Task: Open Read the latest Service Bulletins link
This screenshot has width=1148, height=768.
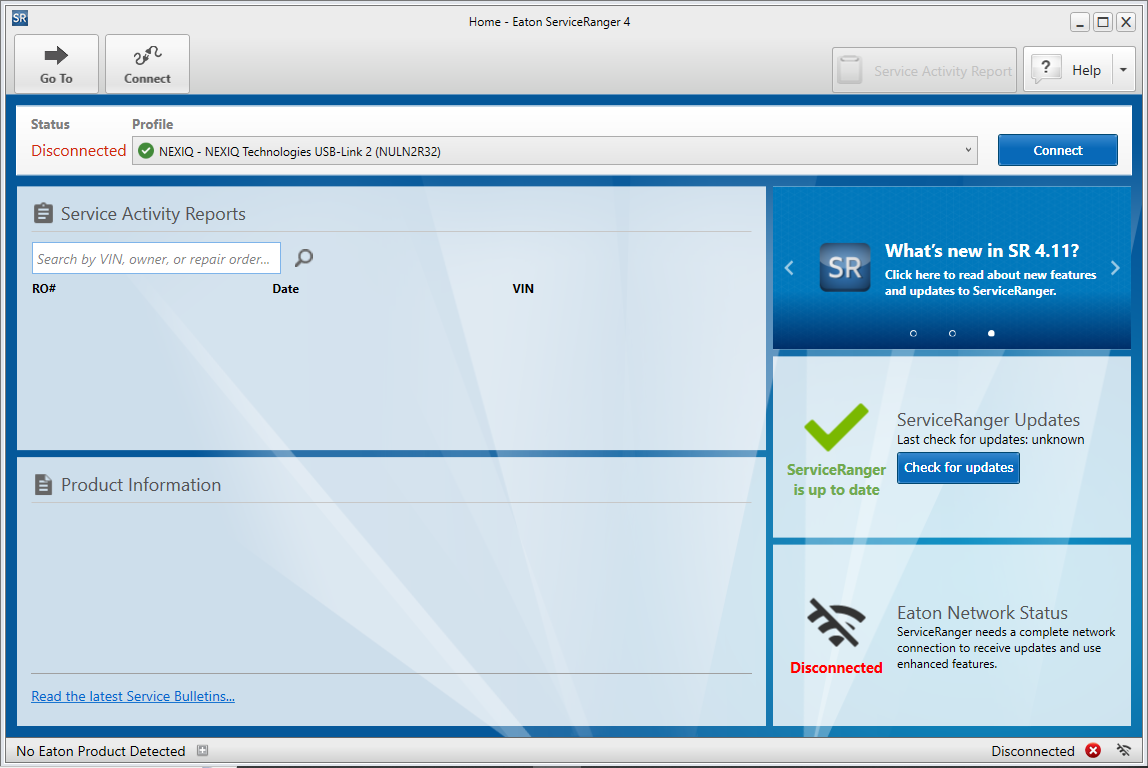Action: coord(133,696)
